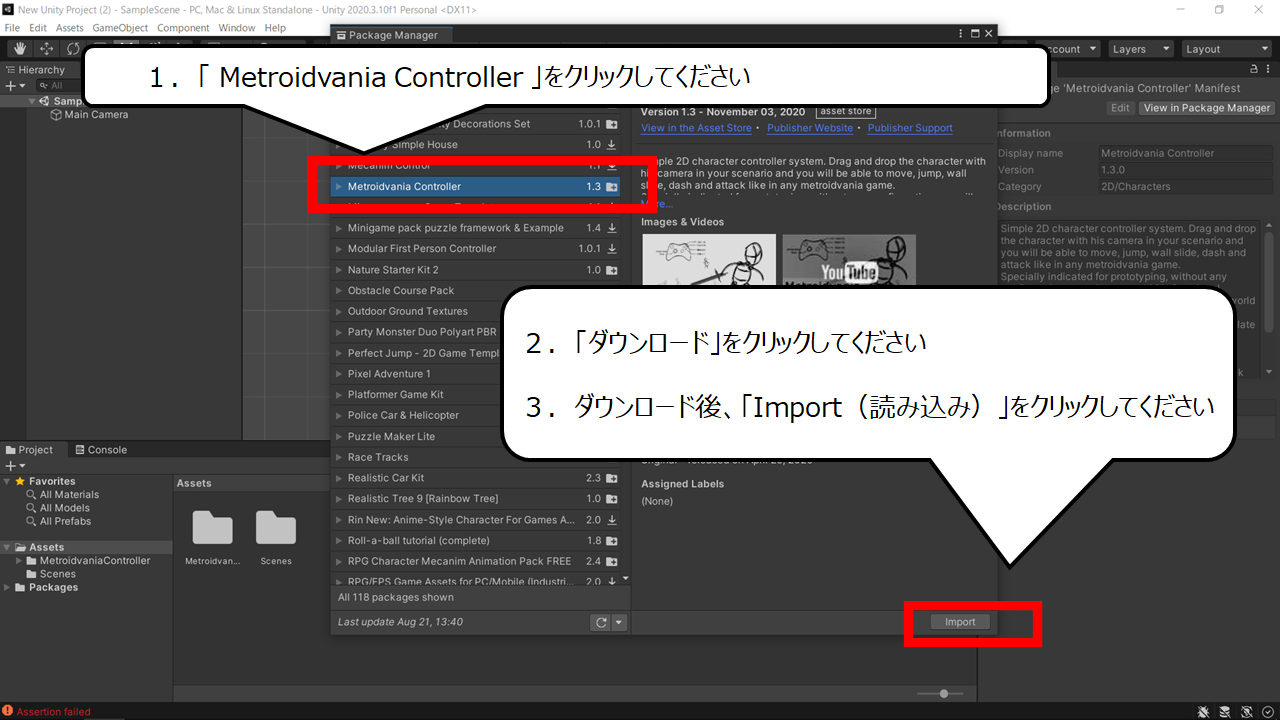
Task: Collapse the Favorites group
Action: point(8,481)
